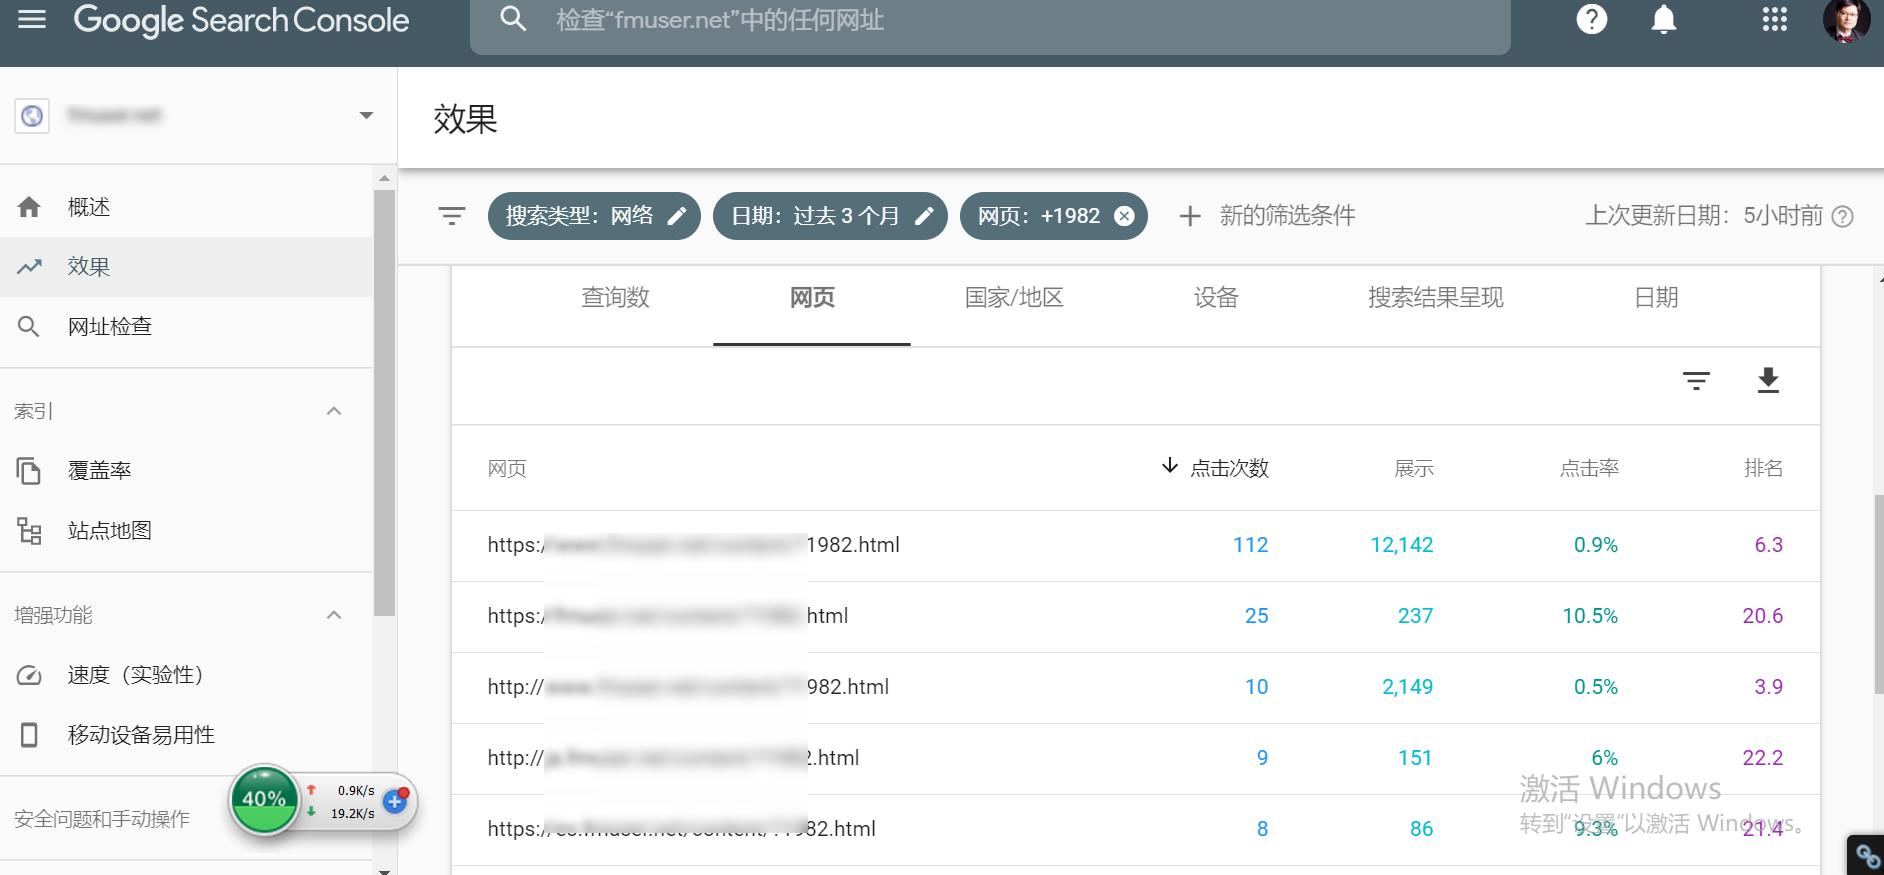This screenshot has height=875, width=1884.
Task: Expand the property selector dropdown
Action: (366, 115)
